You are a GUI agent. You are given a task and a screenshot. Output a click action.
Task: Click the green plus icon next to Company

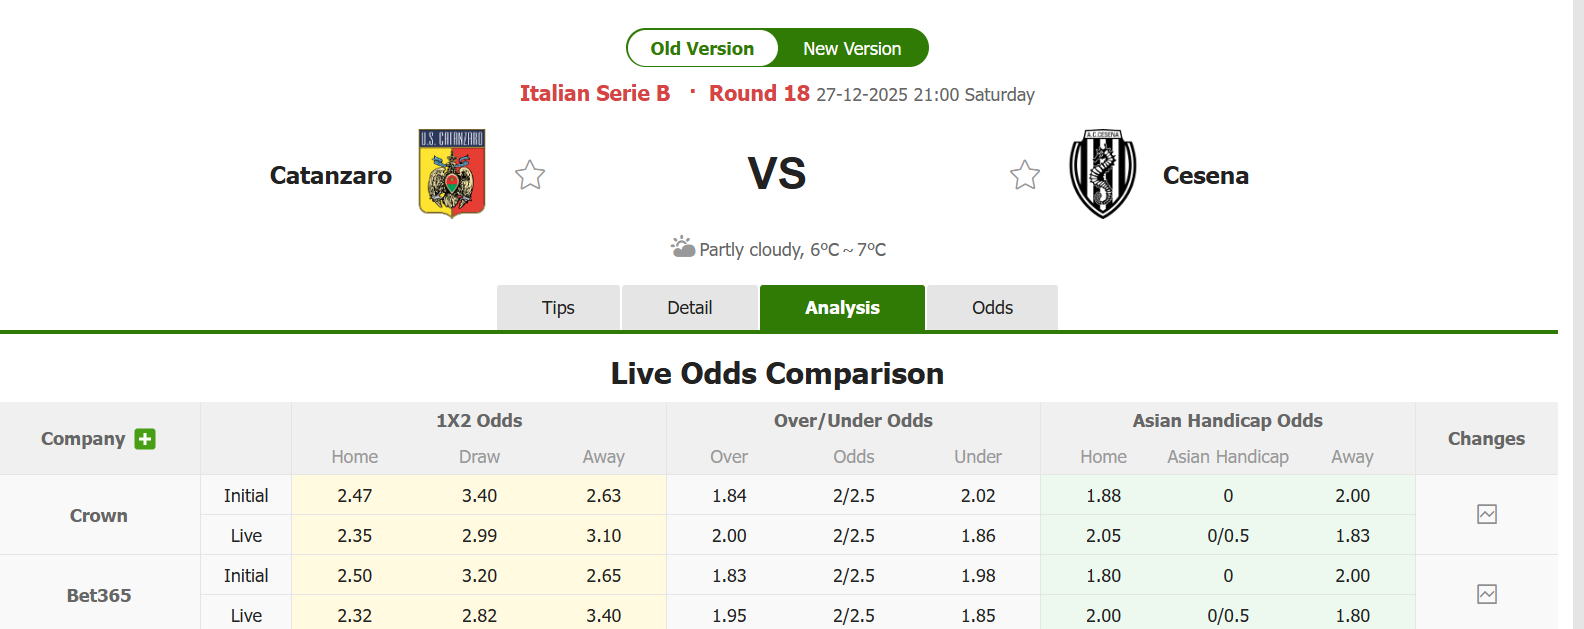146,439
